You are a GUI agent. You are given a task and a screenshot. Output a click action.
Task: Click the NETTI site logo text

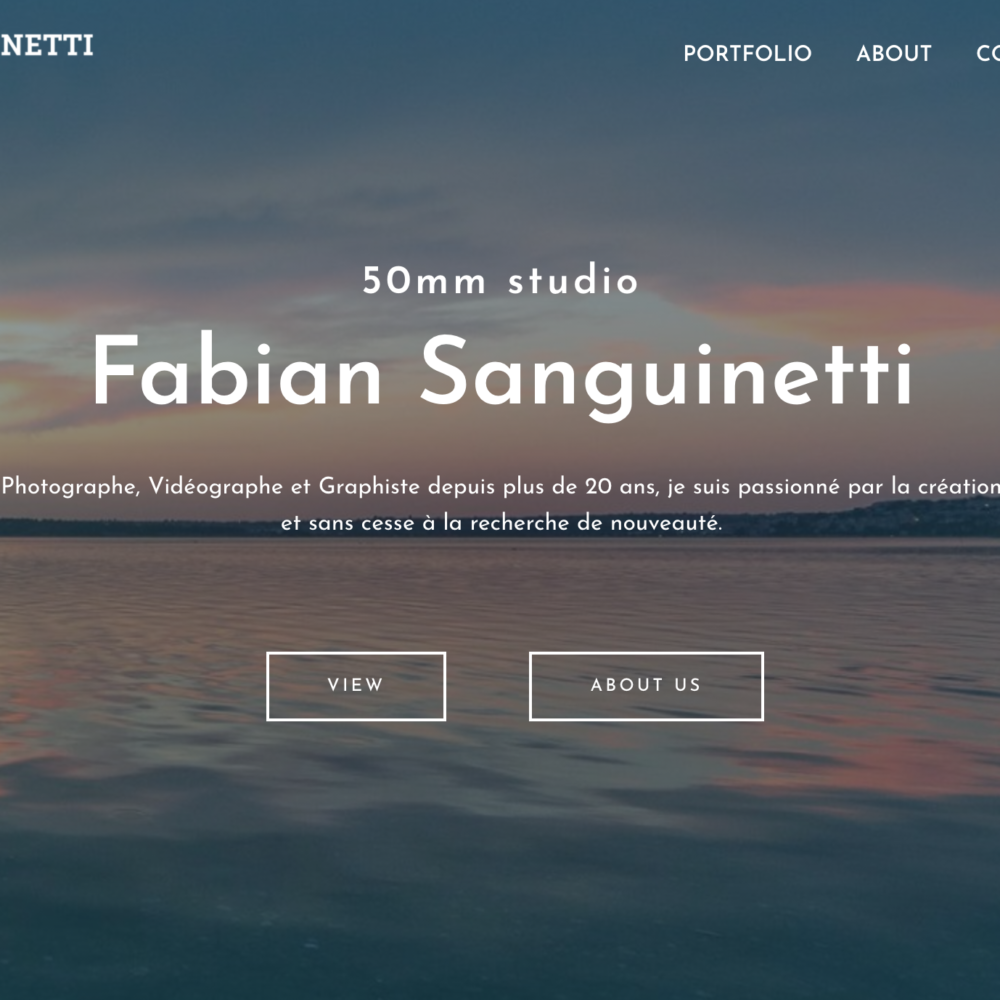pyautogui.click(x=47, y=45)
